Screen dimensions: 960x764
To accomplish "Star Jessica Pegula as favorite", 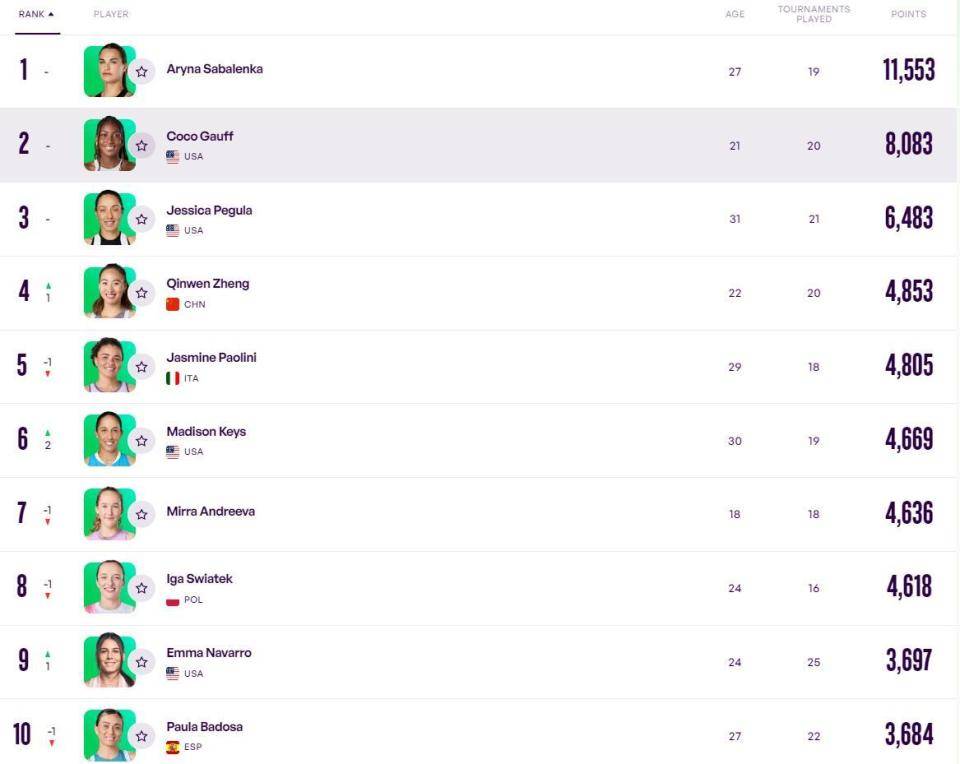I will coord(141,219).
